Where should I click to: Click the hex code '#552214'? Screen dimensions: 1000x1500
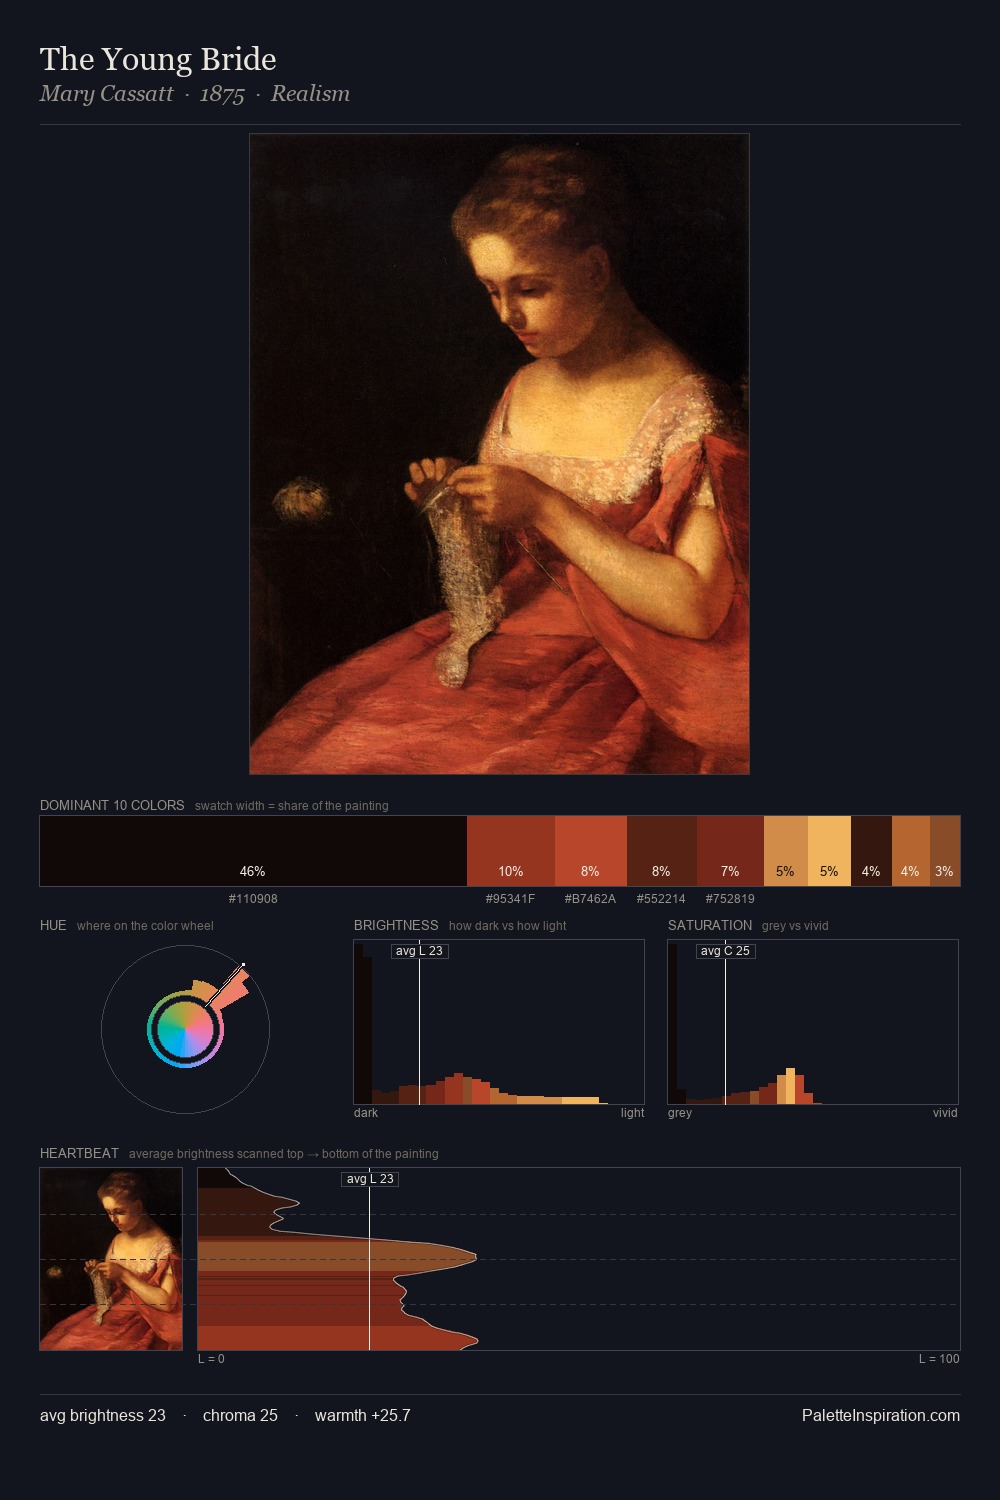point(662,899)
